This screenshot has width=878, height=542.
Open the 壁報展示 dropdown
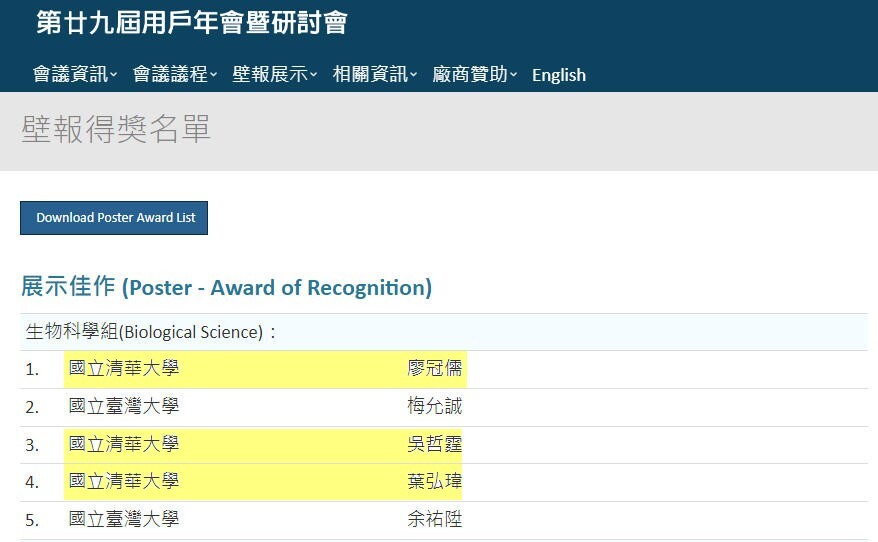[x=275, y=75]
